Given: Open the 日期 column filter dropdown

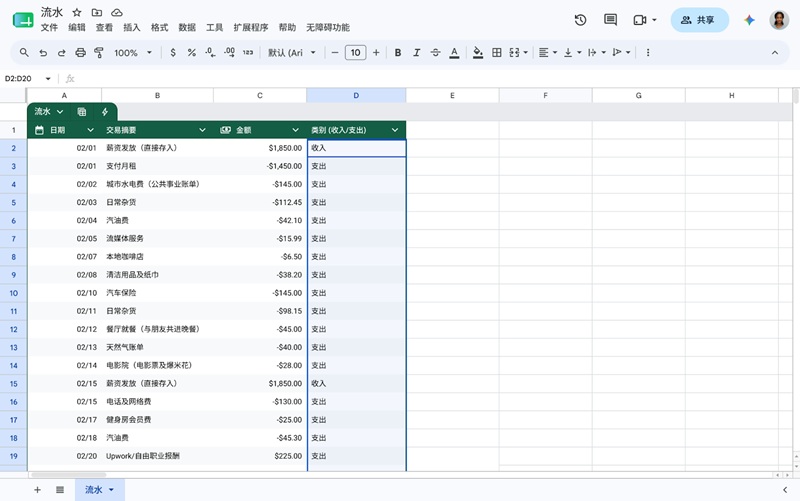Looking at the screenshot, I should coord(90,130).
